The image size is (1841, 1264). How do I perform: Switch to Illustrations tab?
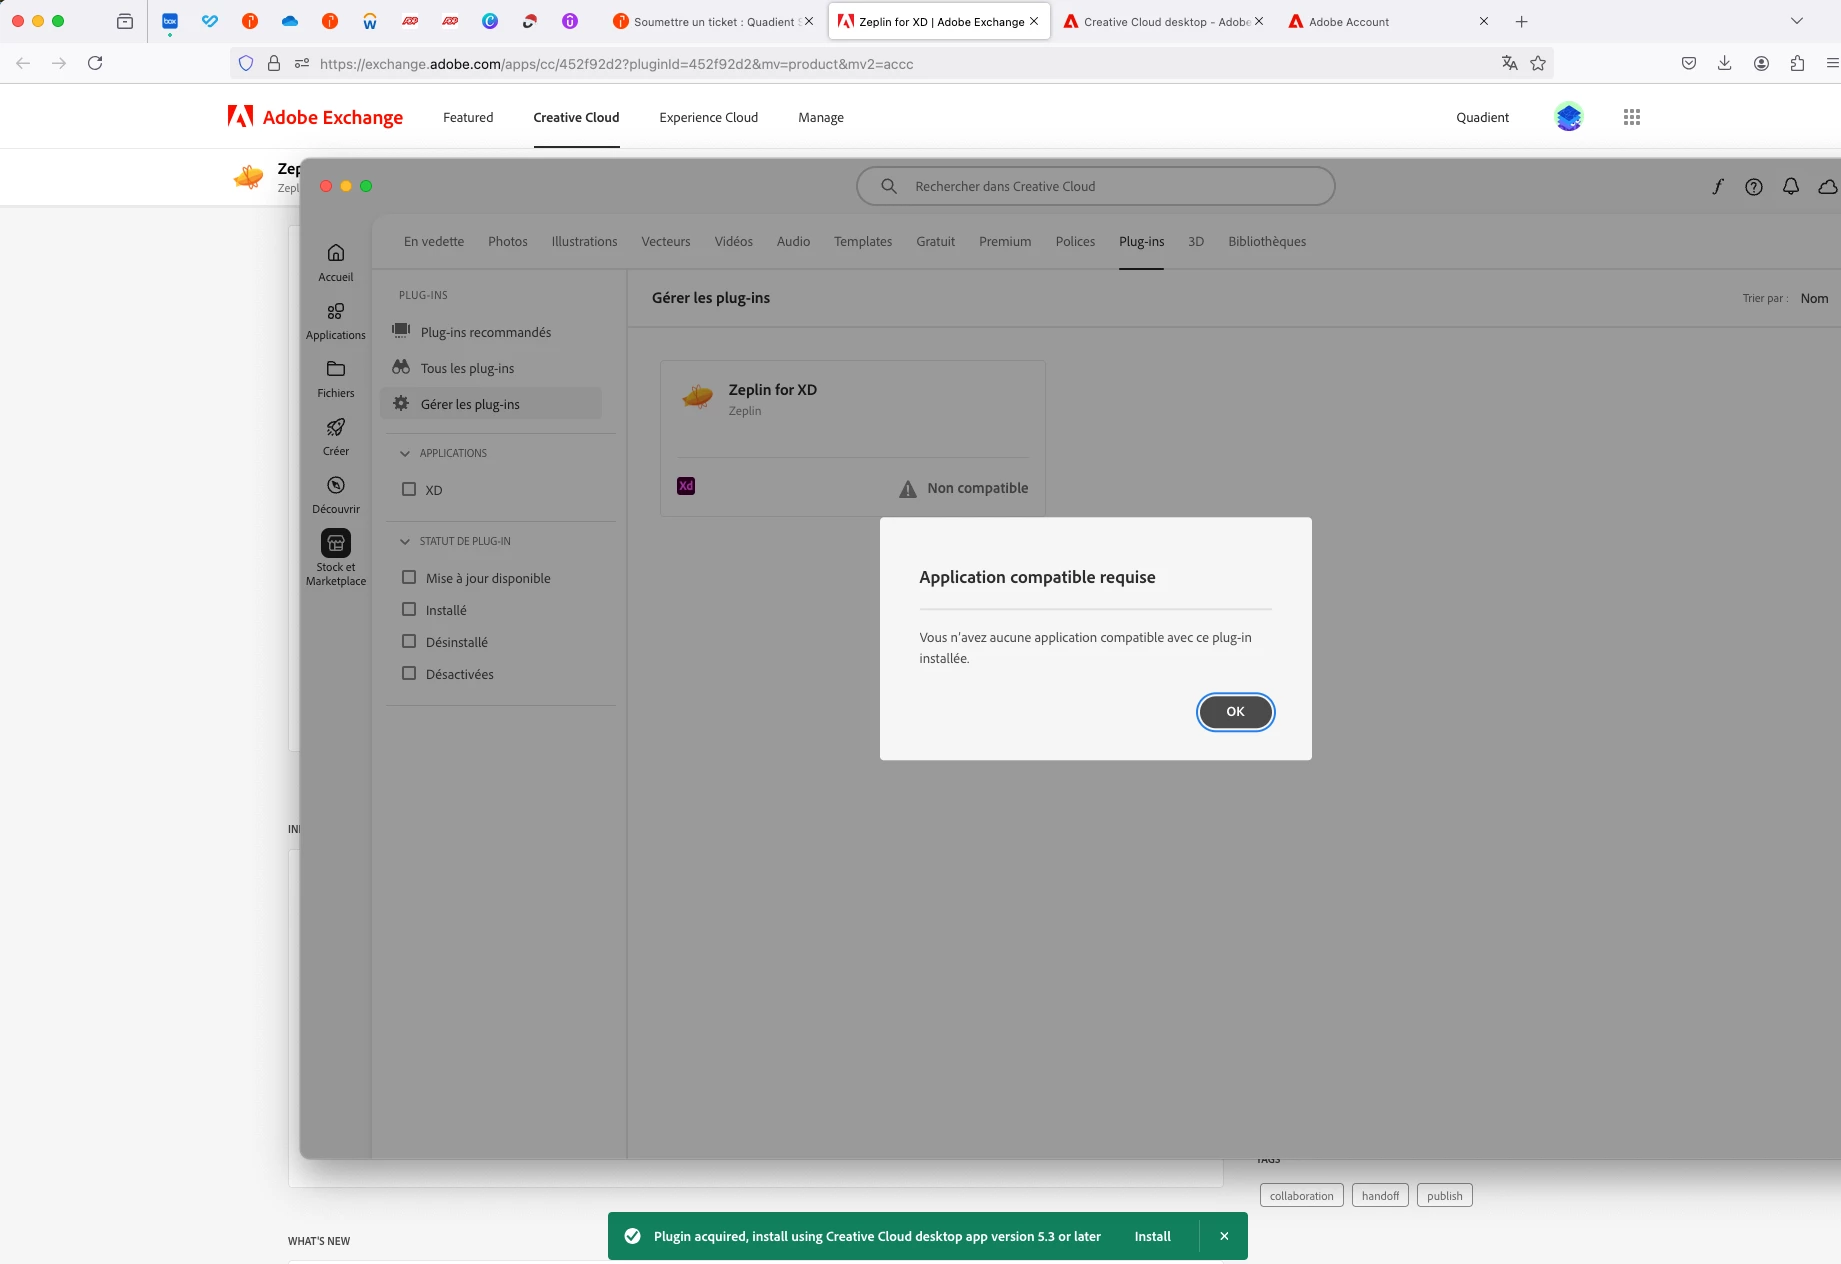pyautogui.click(x=584, y=241)
